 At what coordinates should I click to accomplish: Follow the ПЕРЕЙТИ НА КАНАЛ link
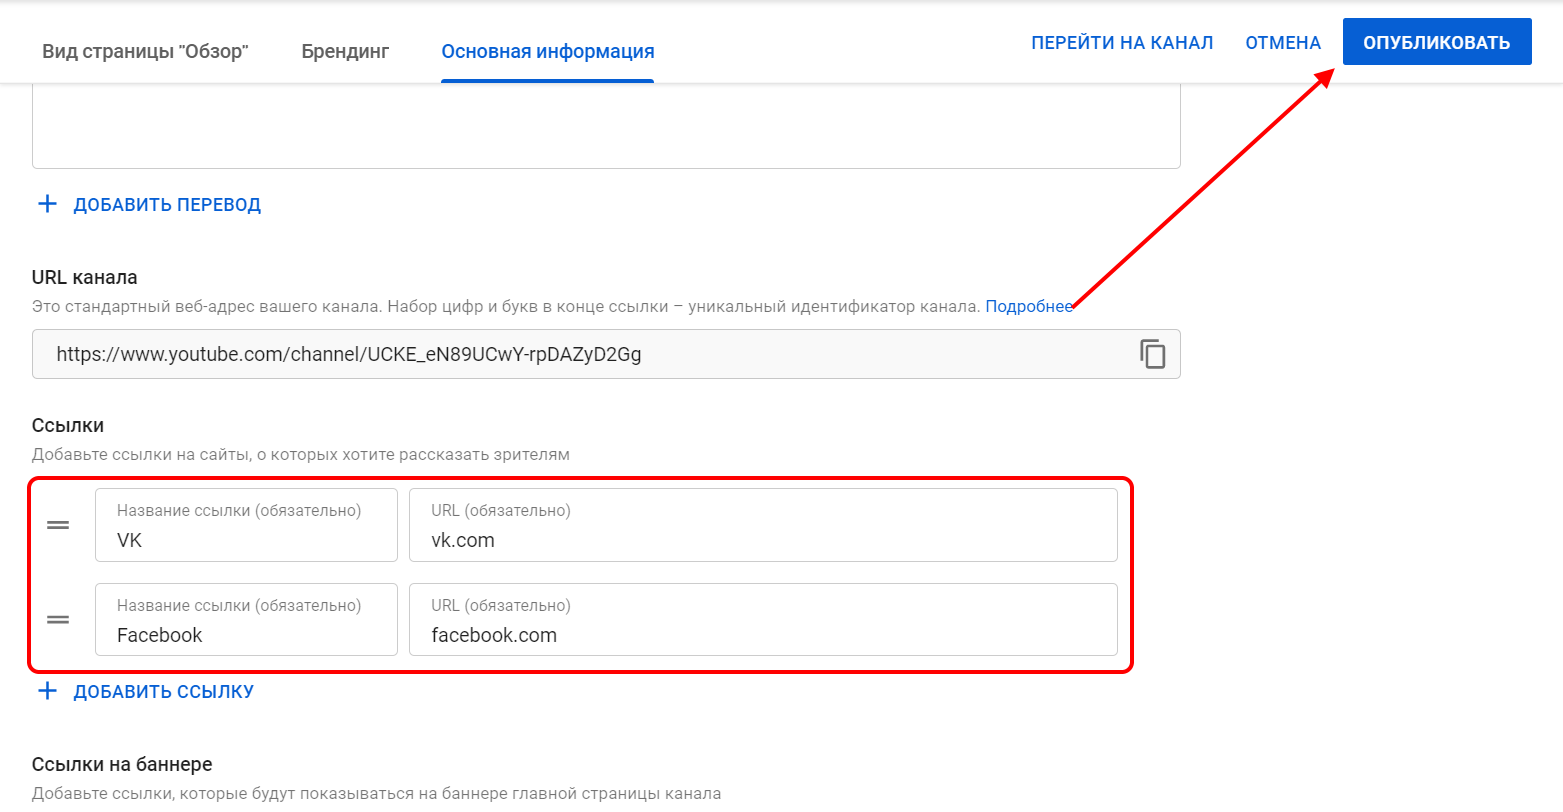tap(1122, 43)
